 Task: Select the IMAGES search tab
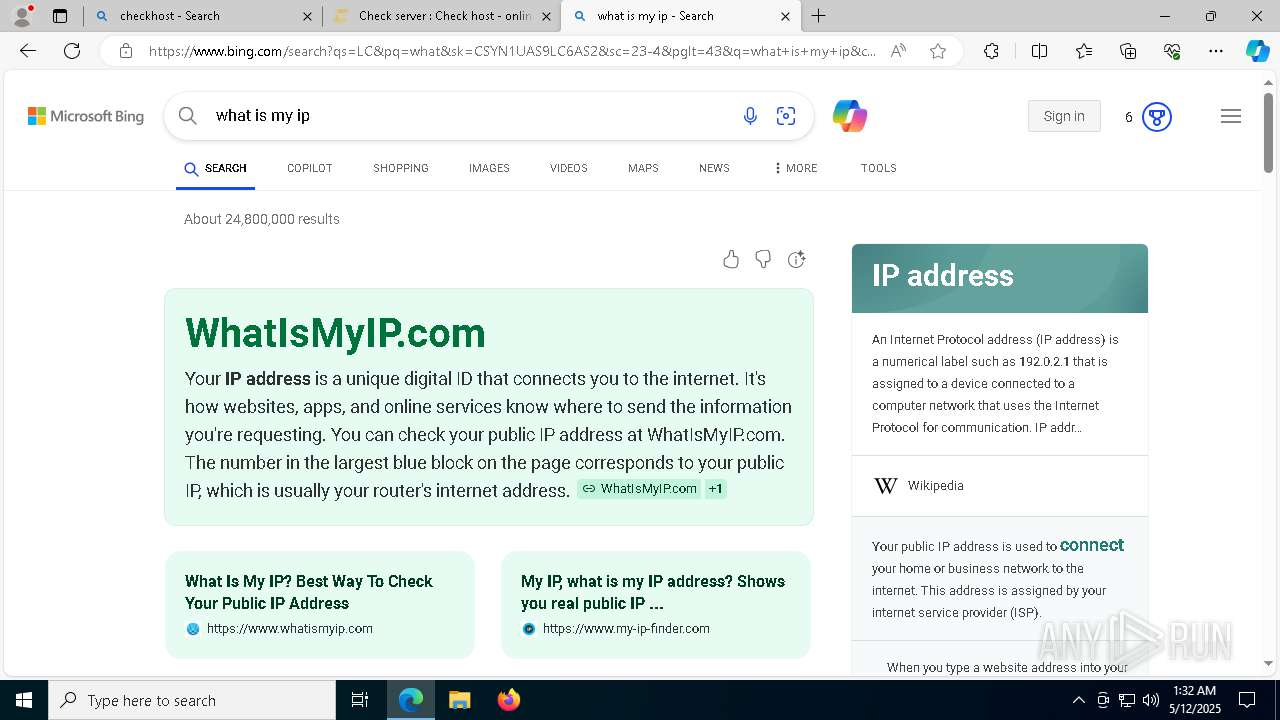(489, 168)
